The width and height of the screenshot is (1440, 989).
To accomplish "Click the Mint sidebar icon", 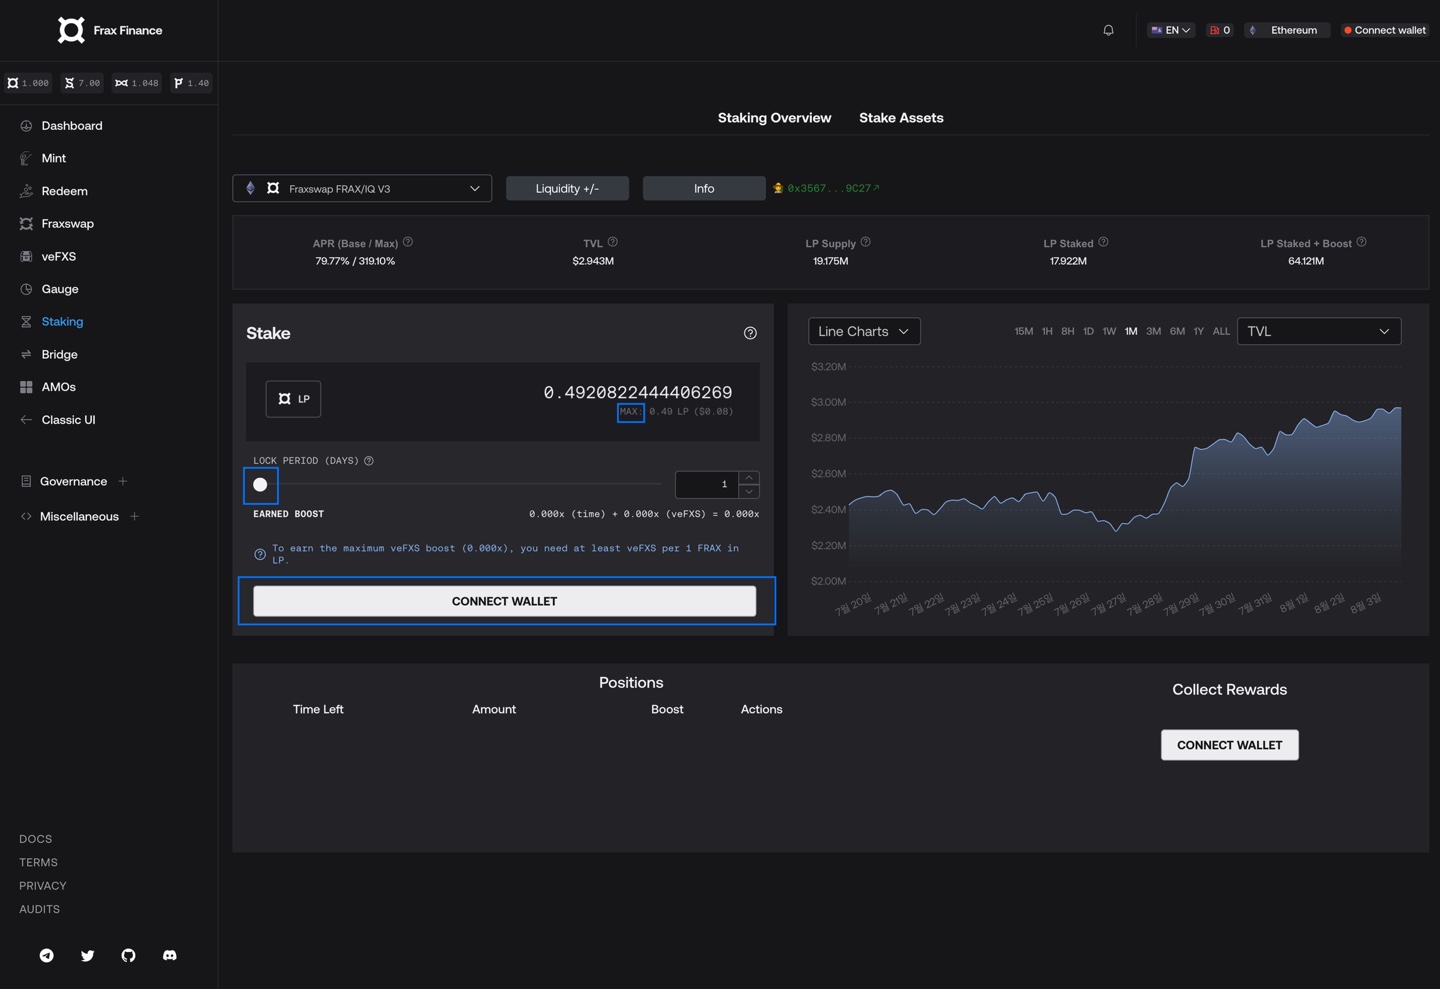I will [26, 158].
